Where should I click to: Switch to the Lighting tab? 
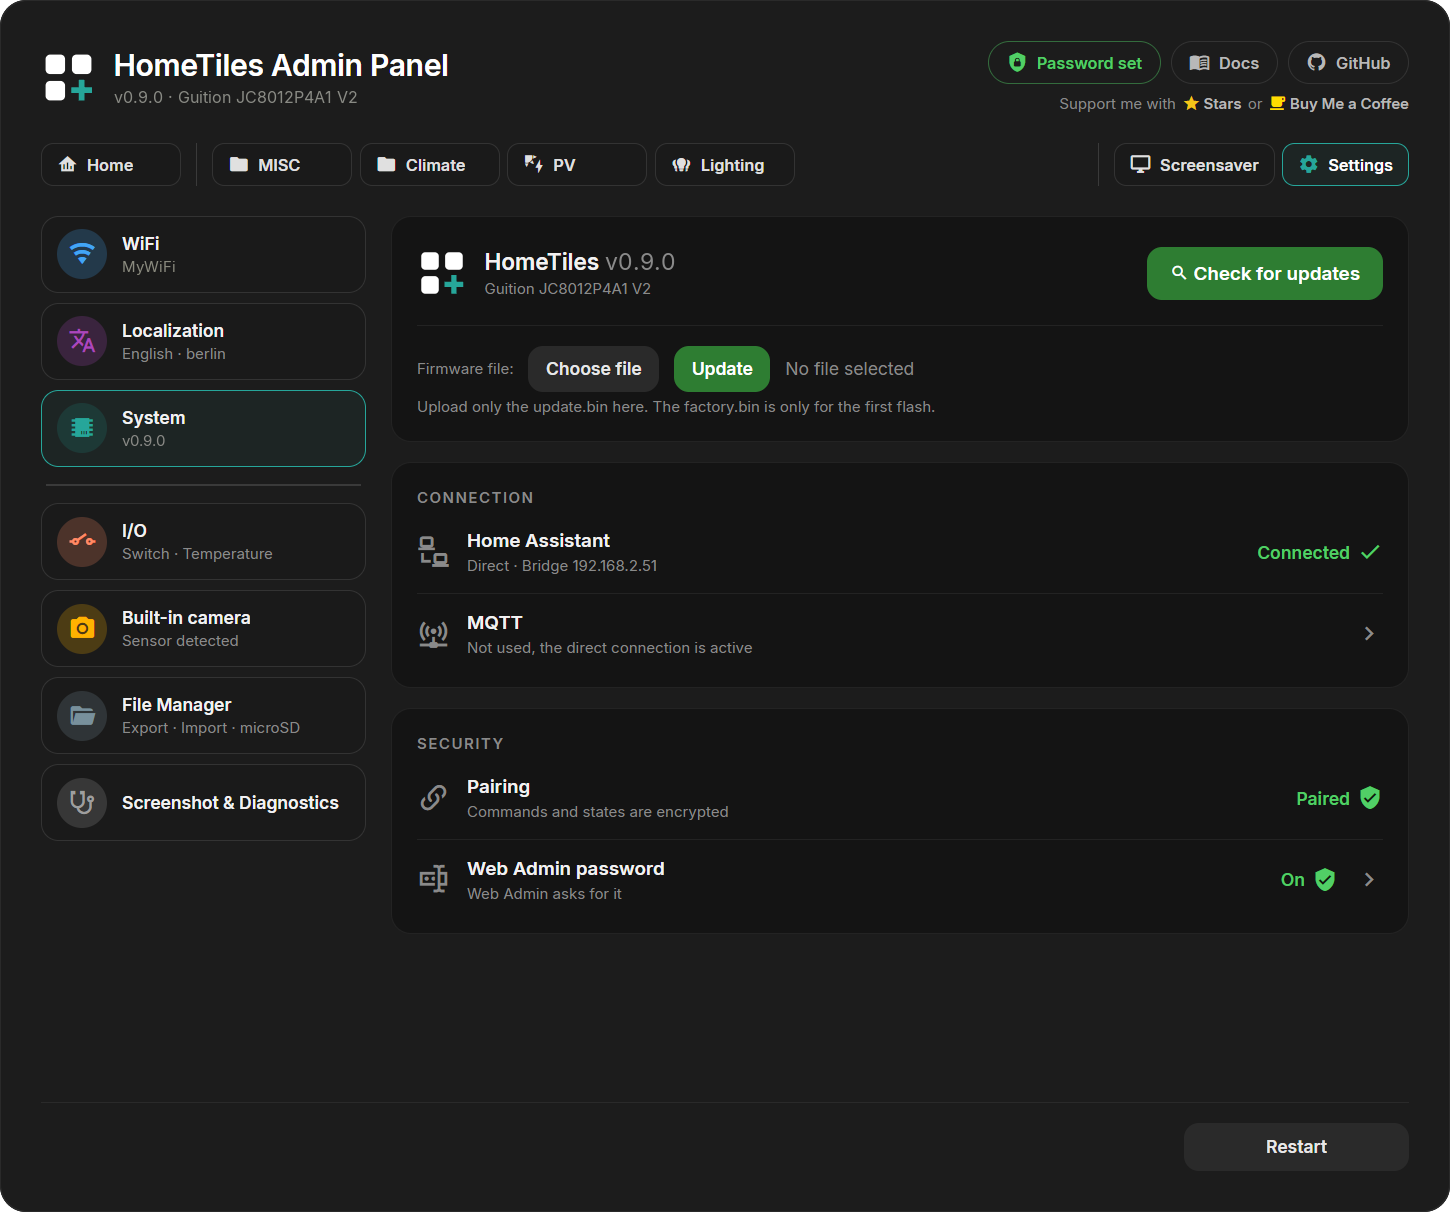tap(725, 165)
